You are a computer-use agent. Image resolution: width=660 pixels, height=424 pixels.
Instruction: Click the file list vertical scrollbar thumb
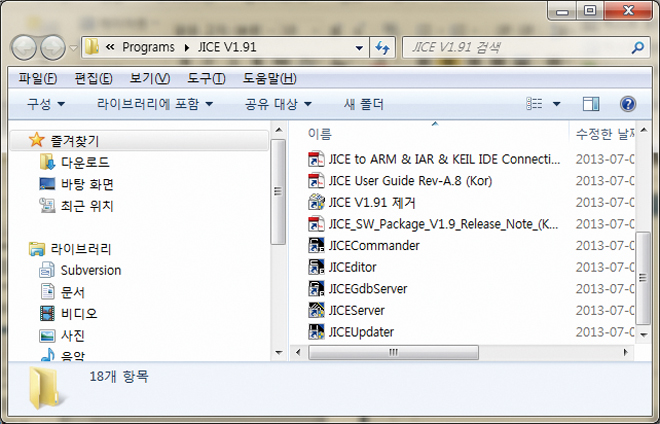pyautogui.click(x=643, y=278)
